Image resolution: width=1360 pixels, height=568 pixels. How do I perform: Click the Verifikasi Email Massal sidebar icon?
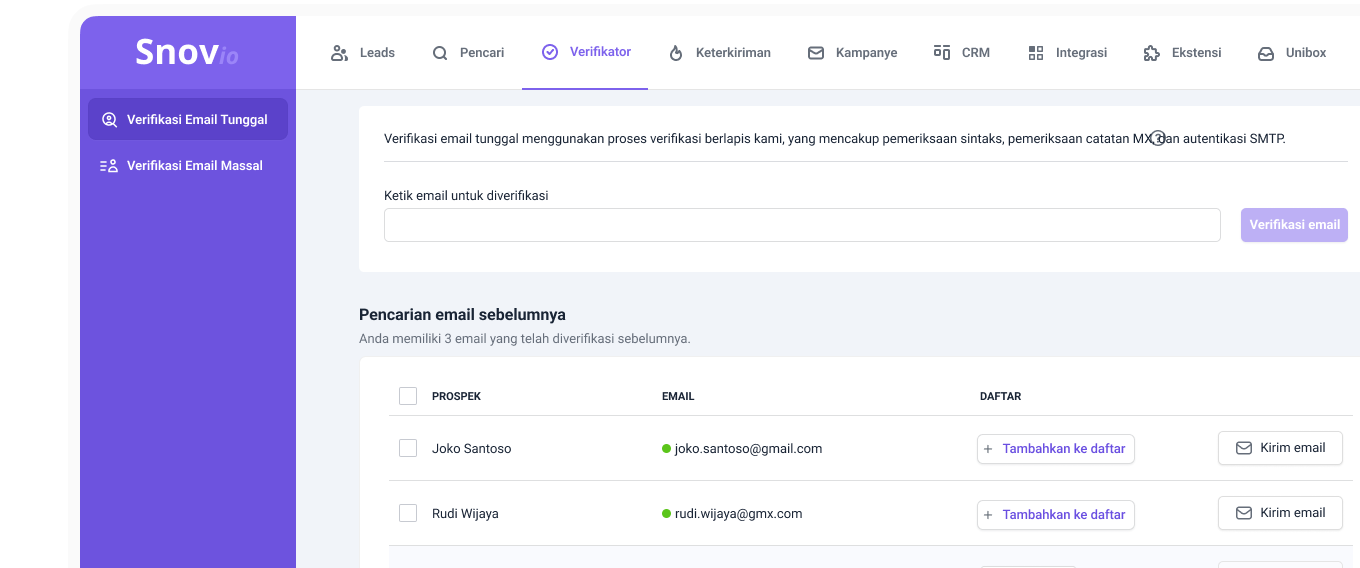point(109,166)
